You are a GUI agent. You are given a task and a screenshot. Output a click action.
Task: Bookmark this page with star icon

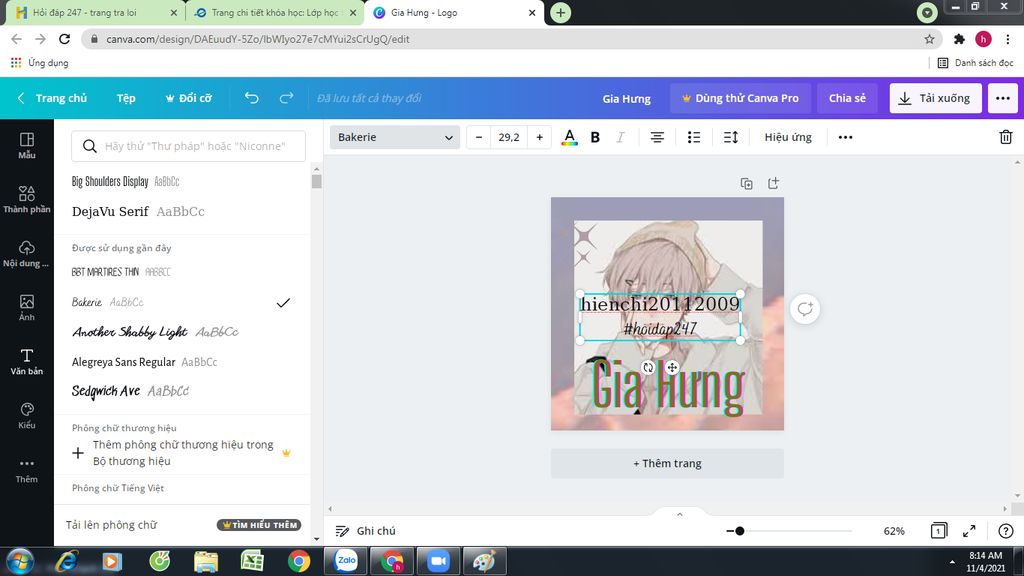pyautogui.click(x=929, y=39)
